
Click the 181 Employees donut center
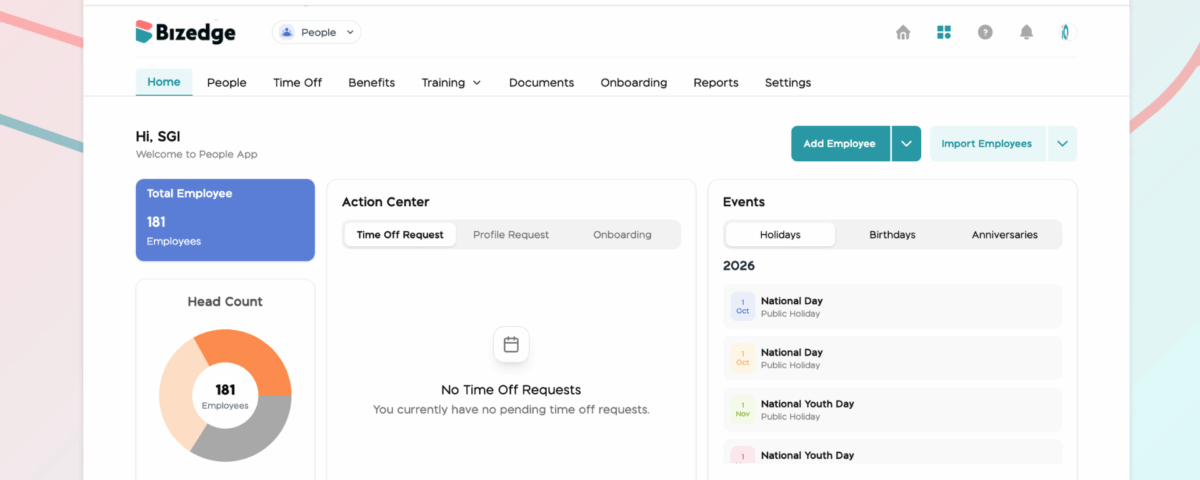(225, 396)
